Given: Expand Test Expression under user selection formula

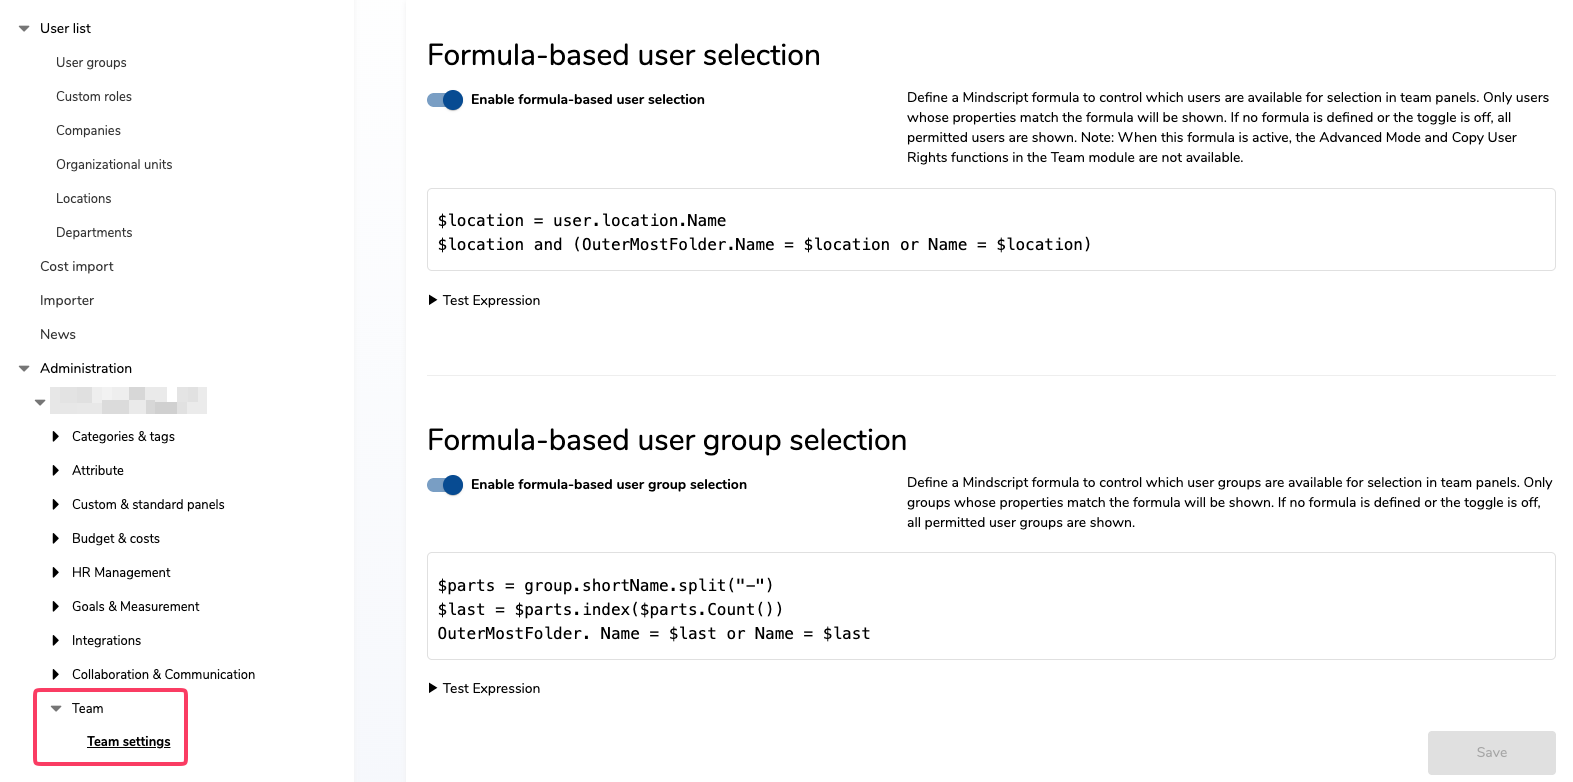Looking at the screenshot, I should (484, 301).
